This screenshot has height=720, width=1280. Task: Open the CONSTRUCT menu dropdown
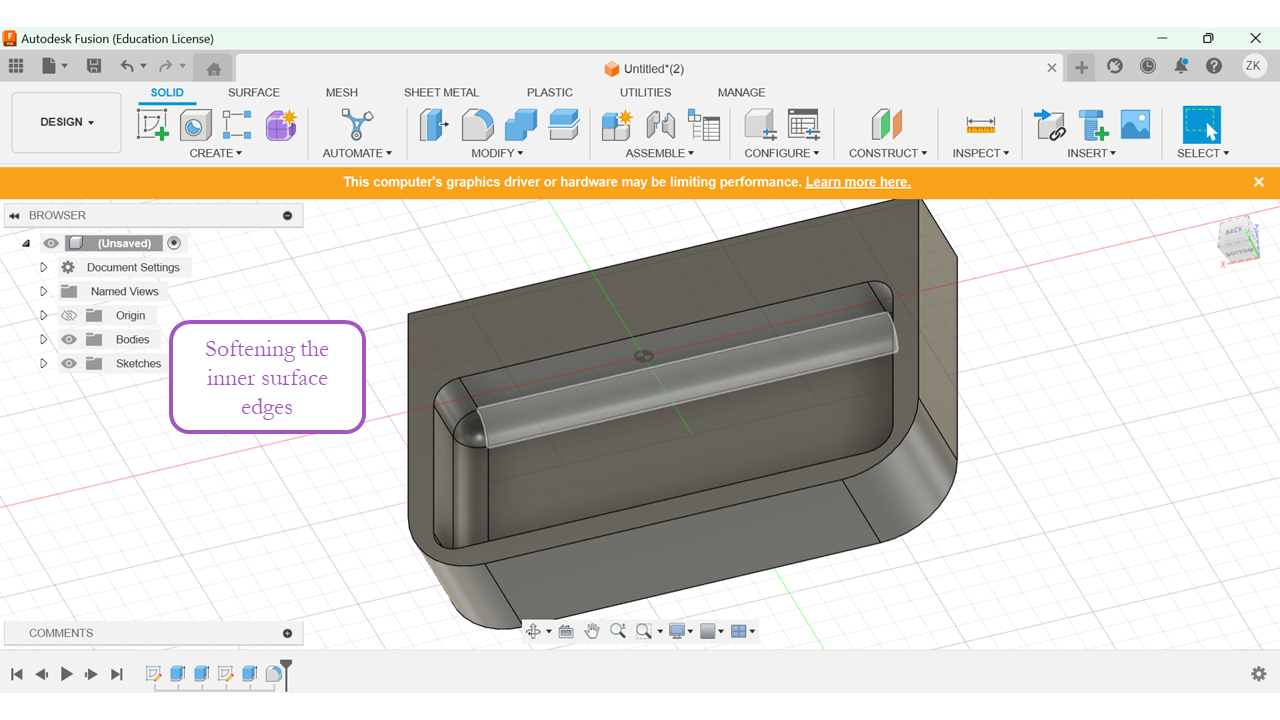[x=888, y=153]
